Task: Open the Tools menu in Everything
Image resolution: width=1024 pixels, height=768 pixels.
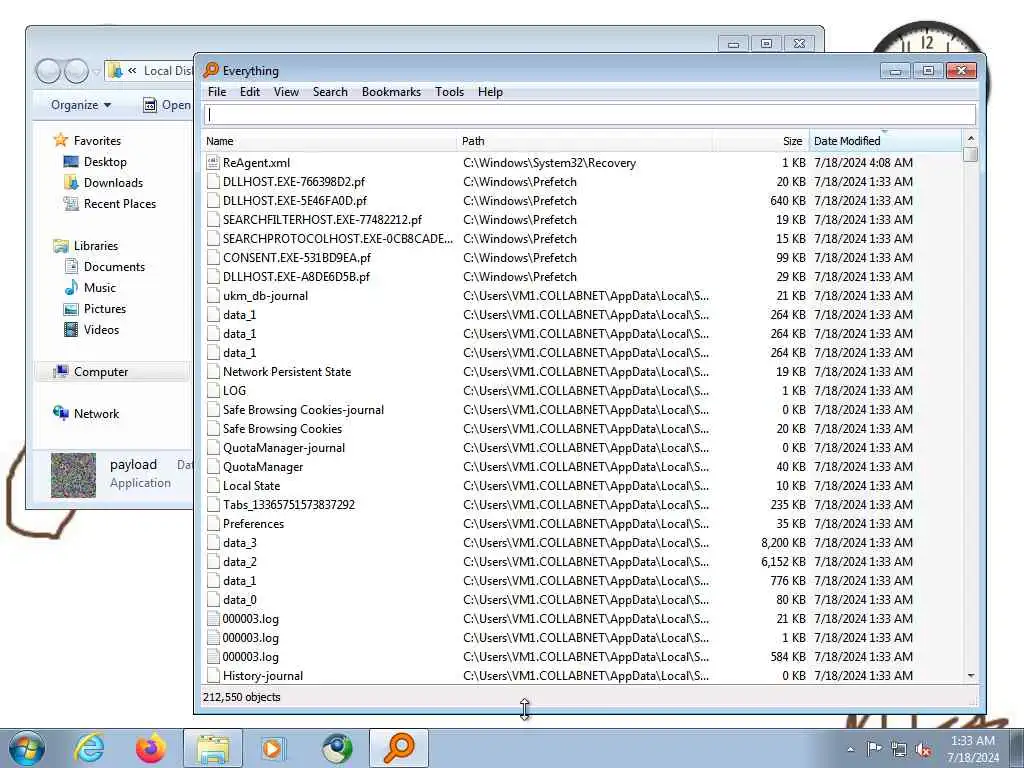Action: [449, 92]
